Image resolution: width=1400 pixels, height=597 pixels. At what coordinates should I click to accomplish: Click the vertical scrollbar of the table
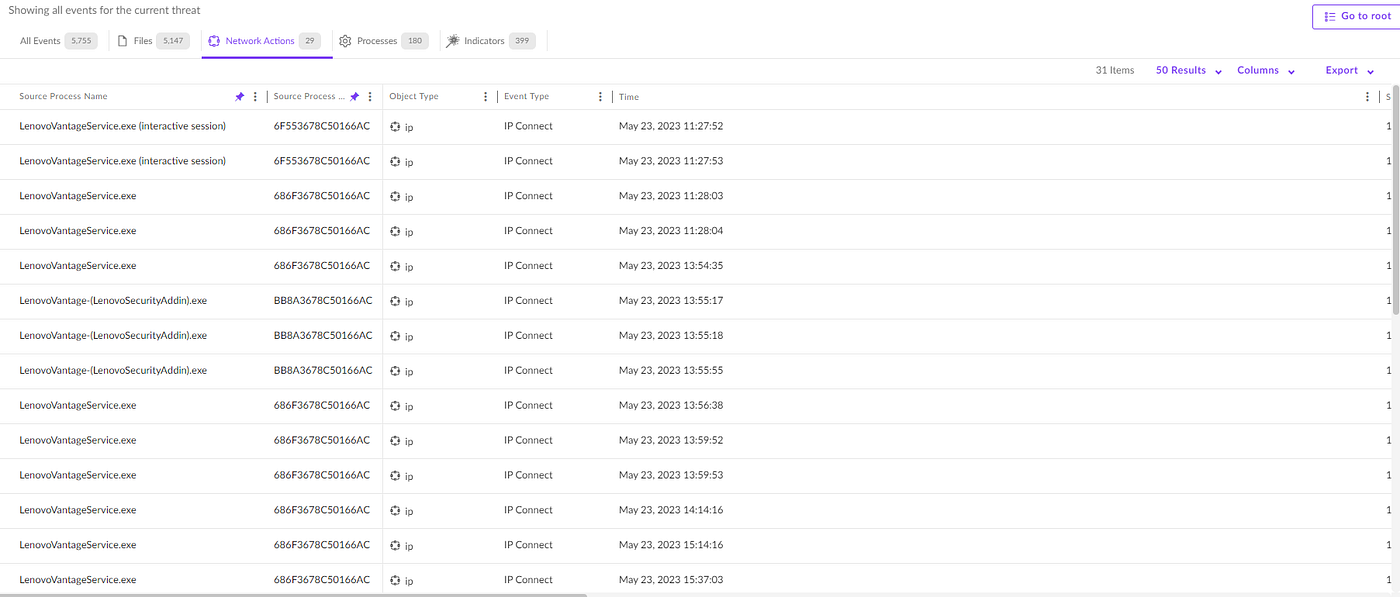1396,200
